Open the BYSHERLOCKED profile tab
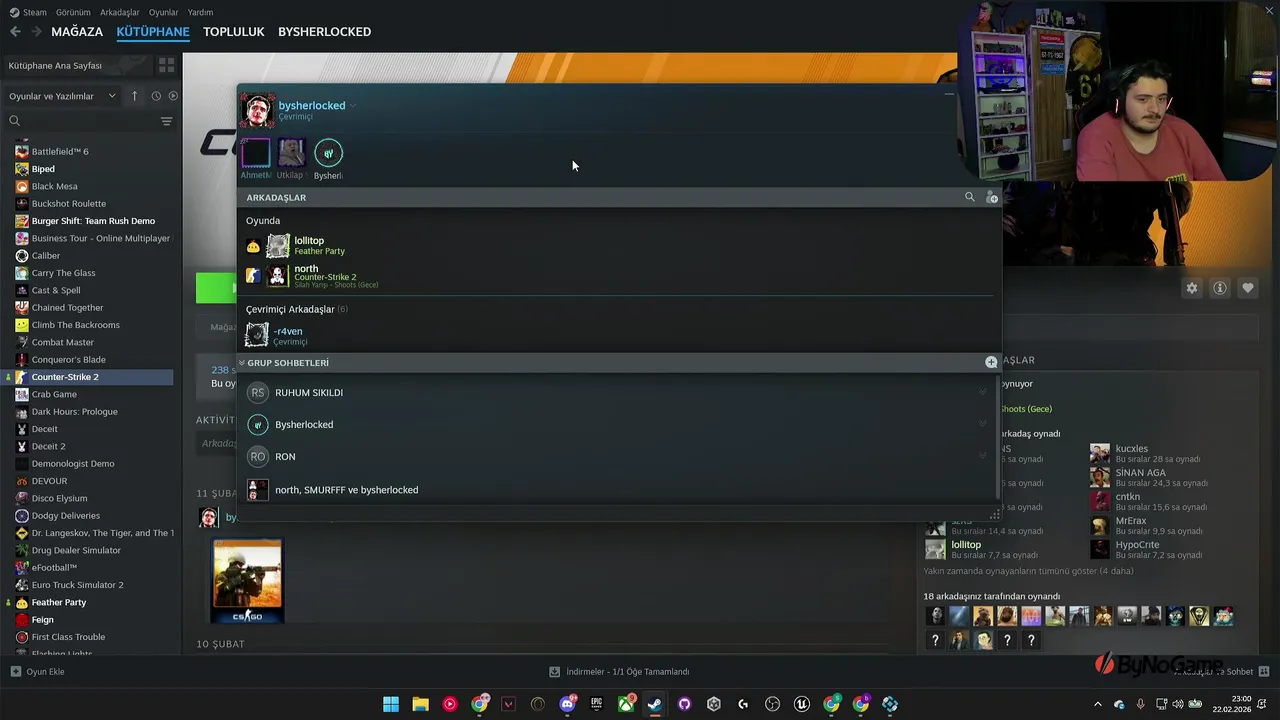The width and height of the screenshot is (1280, 720). pyautogui.click(x=324, y=32)
